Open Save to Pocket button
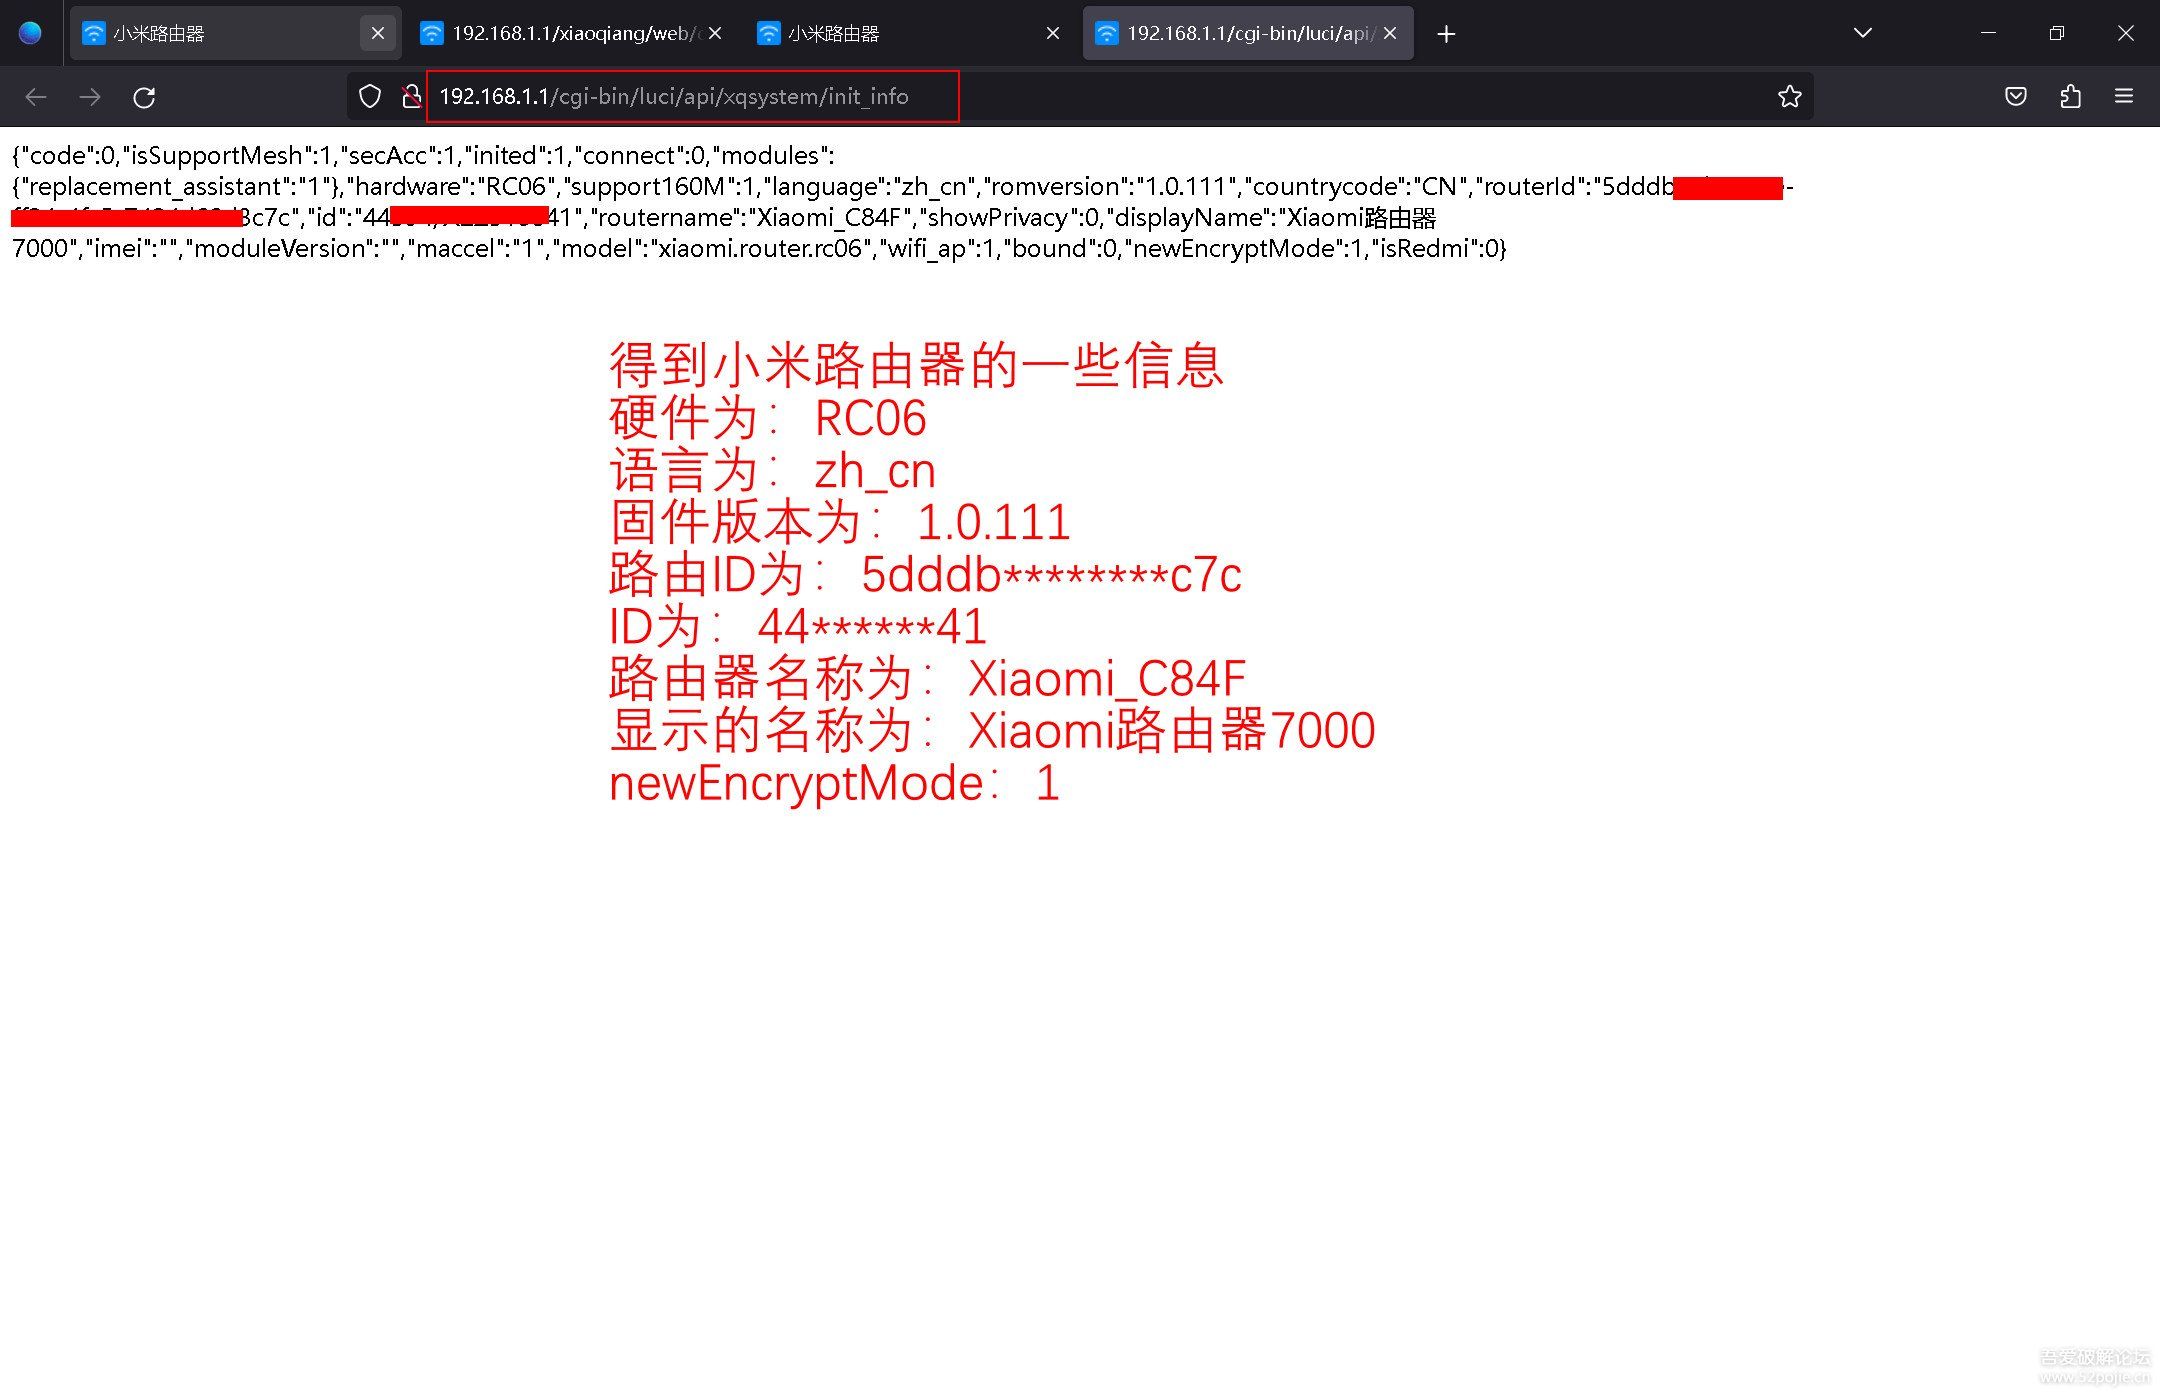This screenshot has height=1394, width=2160. 2016,96
